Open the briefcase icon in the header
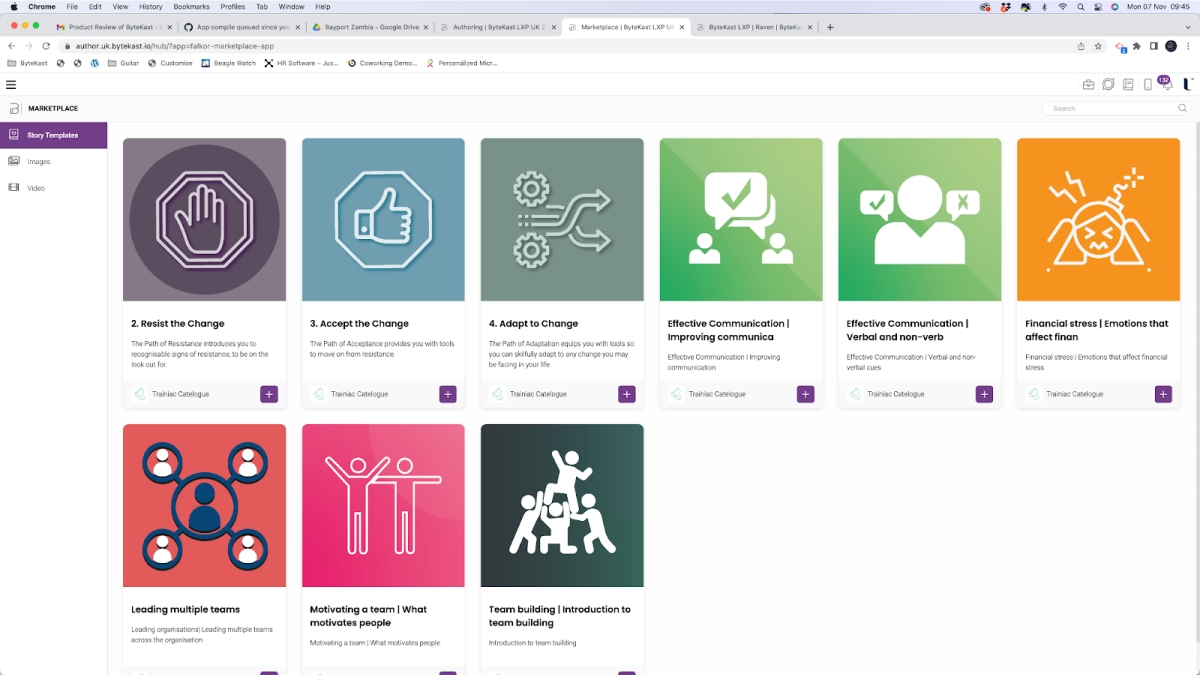The width and height of the screenshot is (1200, 675). click(1089, 85)
